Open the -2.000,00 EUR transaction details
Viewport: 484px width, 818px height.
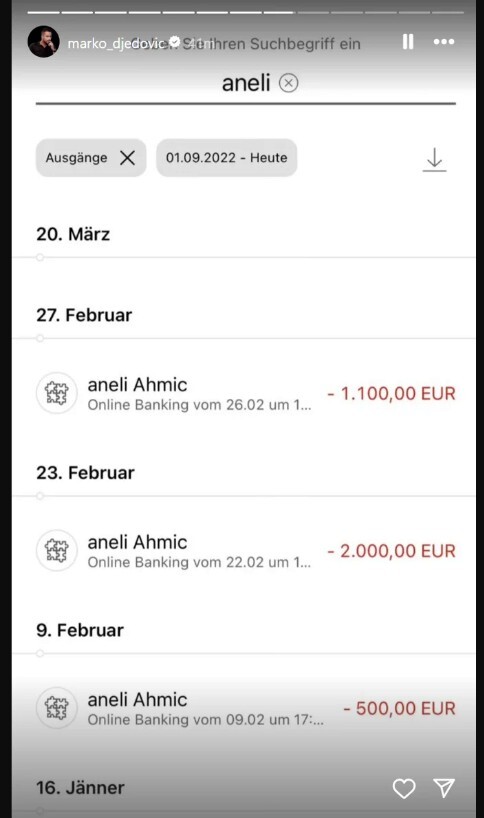click(x=245, y=551)
